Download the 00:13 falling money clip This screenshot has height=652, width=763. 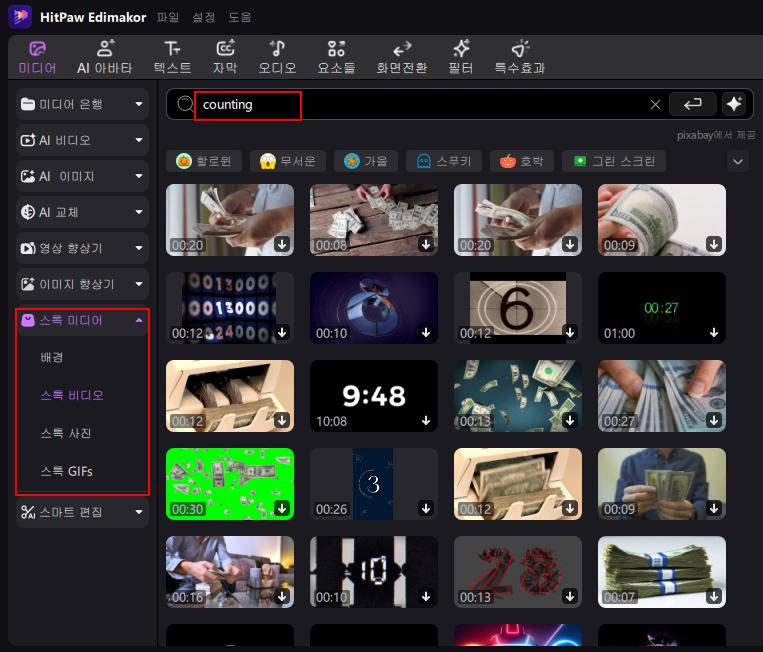pyautogui.click(x=570, y=420)
